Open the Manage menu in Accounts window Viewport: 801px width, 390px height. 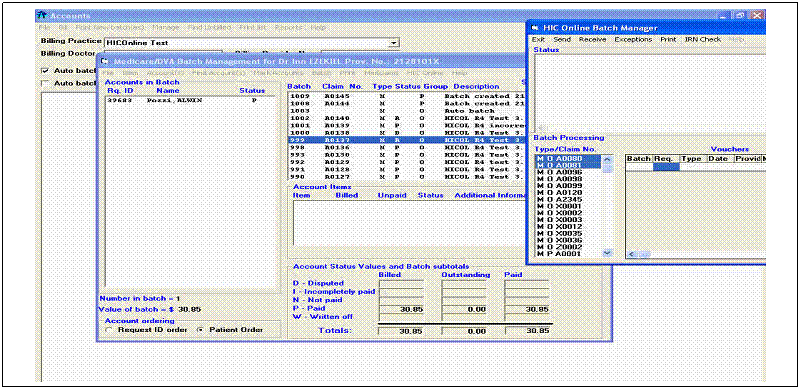(x=166, y=28)
